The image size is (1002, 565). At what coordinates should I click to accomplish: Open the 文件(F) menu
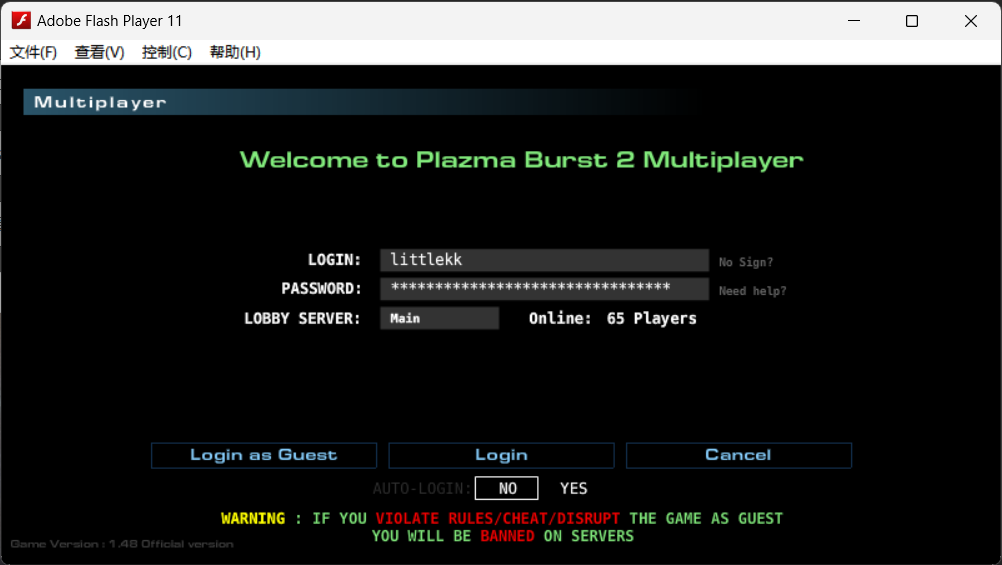[33, 52]
